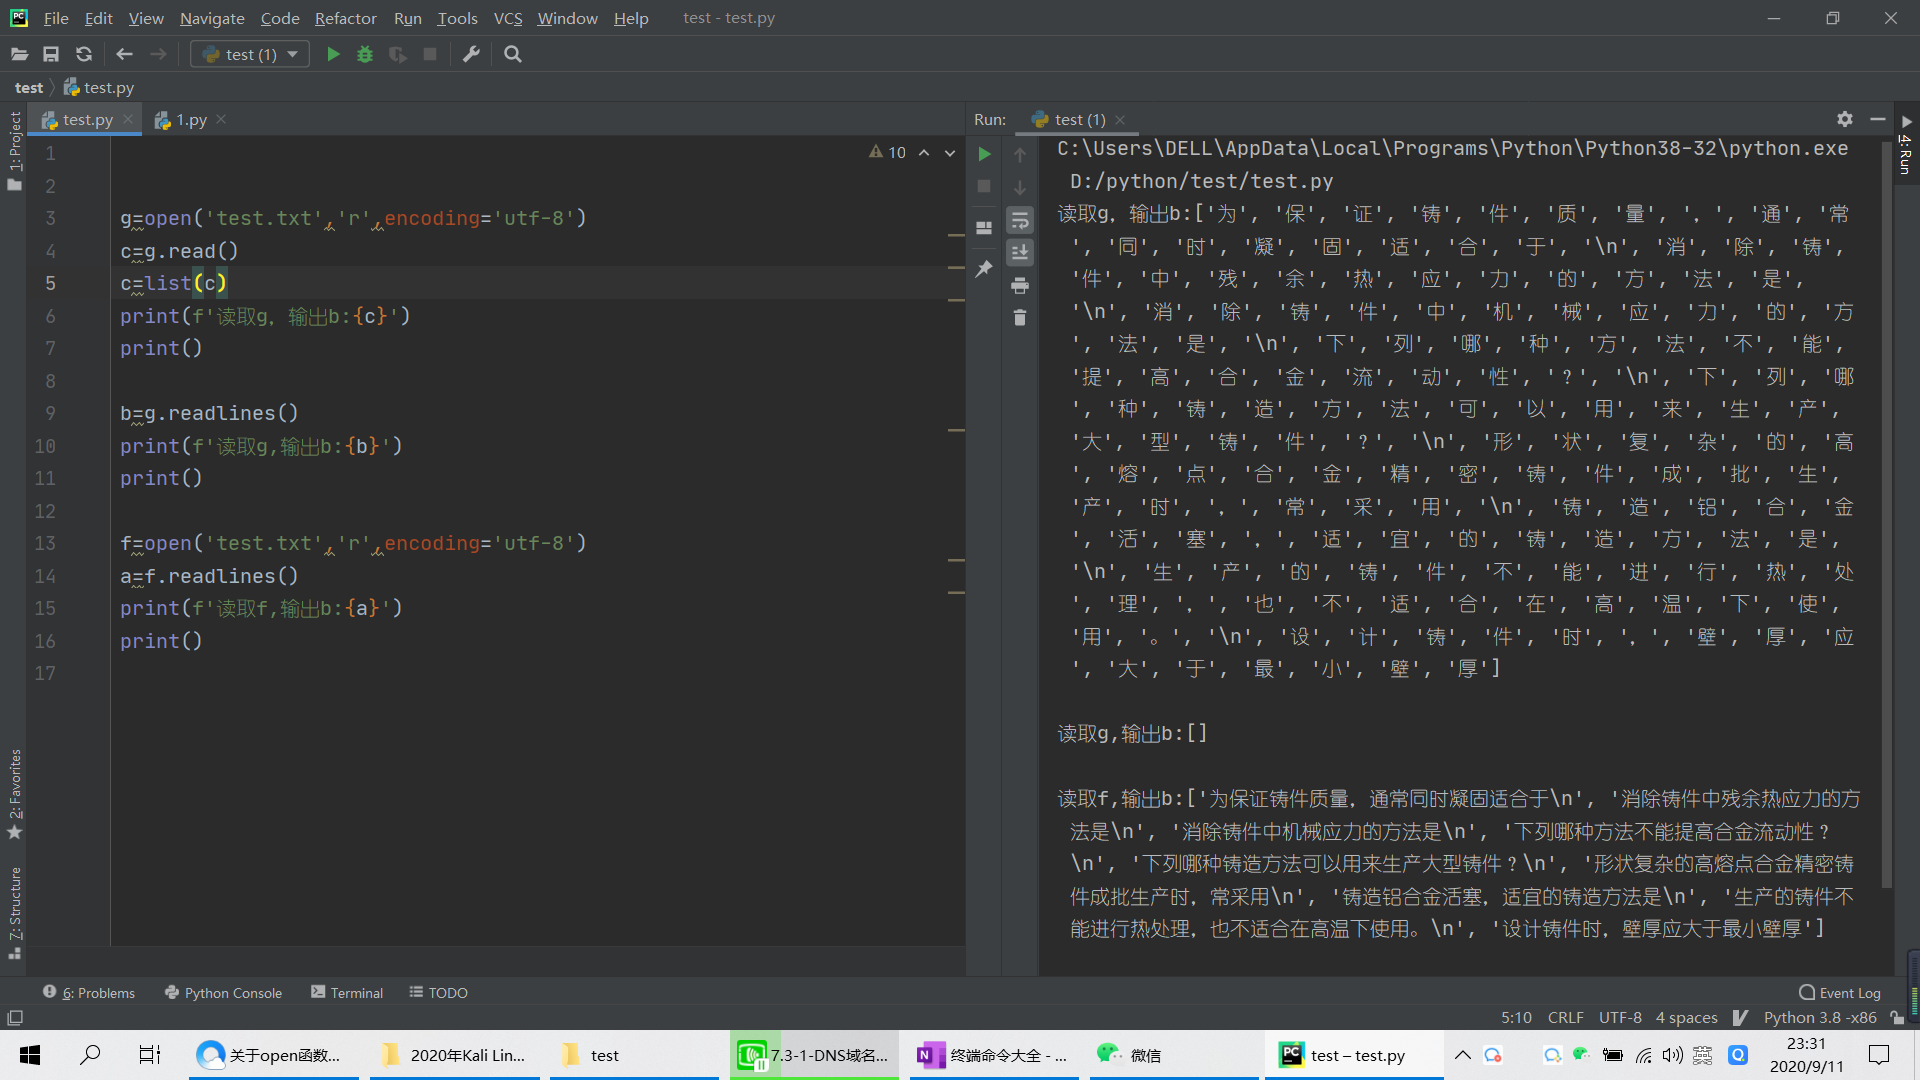Click the Terminal button at bottom

point(345,992)
